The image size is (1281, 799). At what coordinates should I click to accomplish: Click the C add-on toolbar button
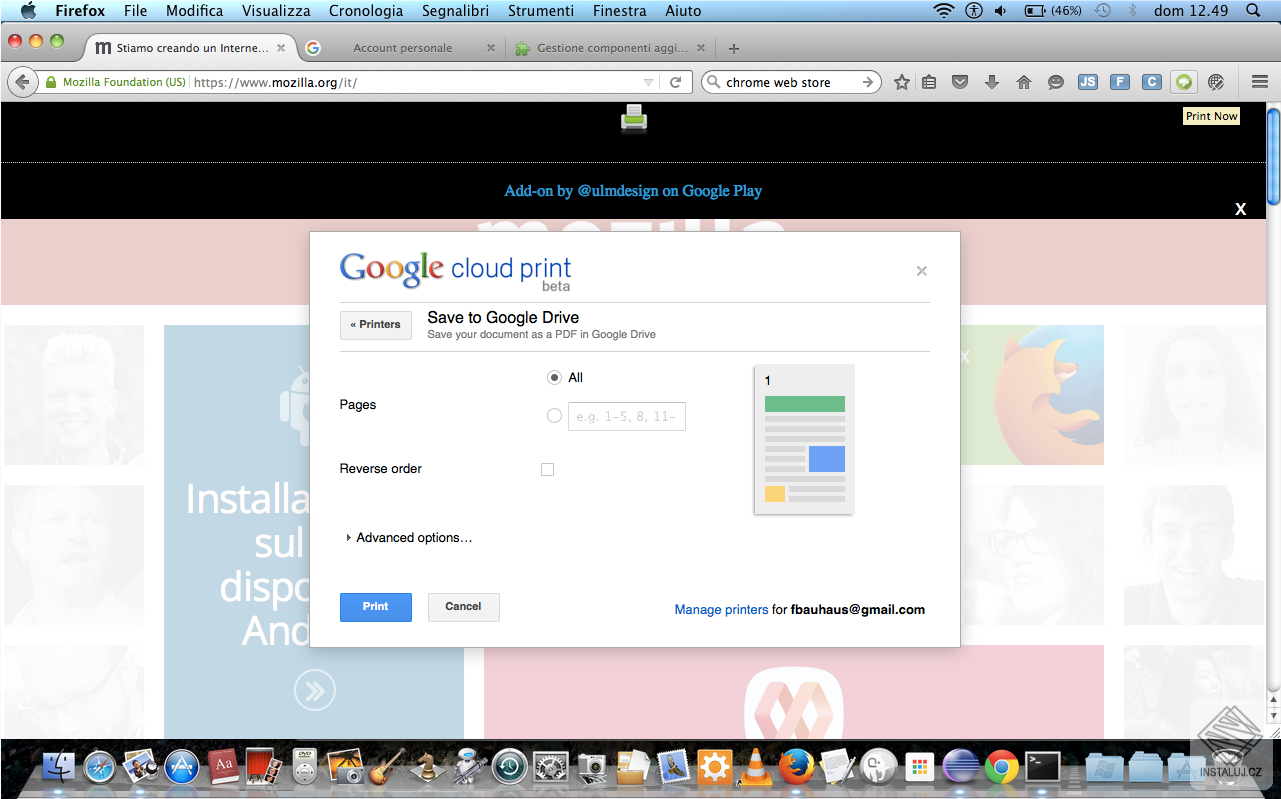pyautogui.click(x=1152, y=82)
